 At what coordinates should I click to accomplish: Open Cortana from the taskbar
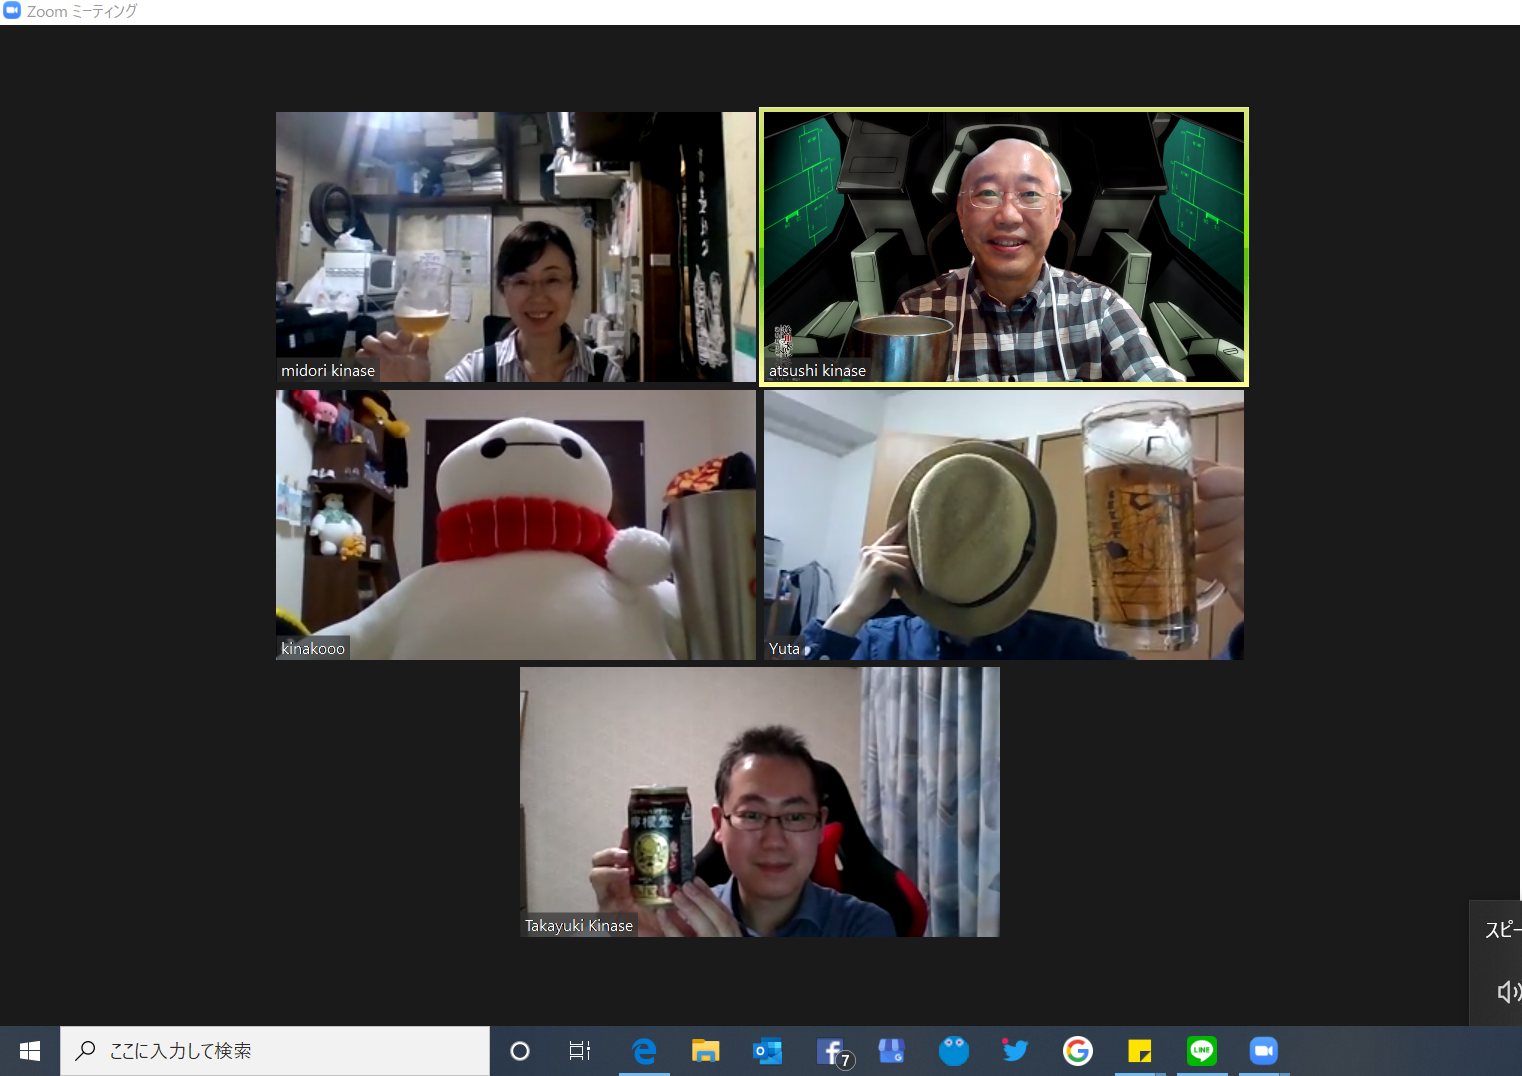(520, 1051)
